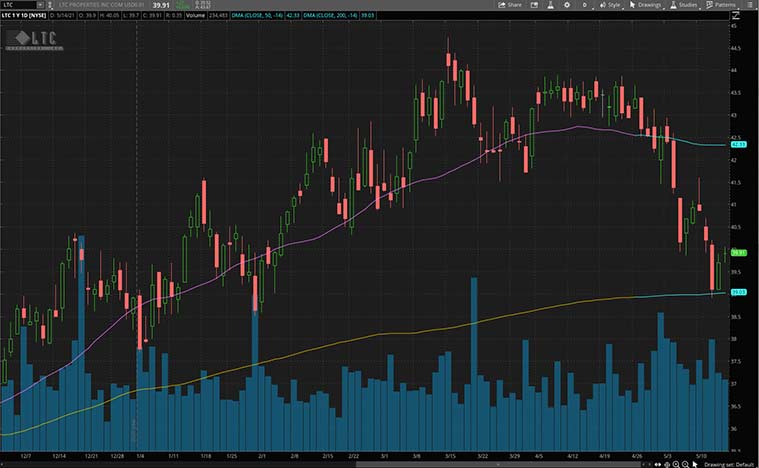Image resolution: width=759 pixels, height=468 pixels.
Task: Open the Drawings tool menu
Action: point(646,5)
